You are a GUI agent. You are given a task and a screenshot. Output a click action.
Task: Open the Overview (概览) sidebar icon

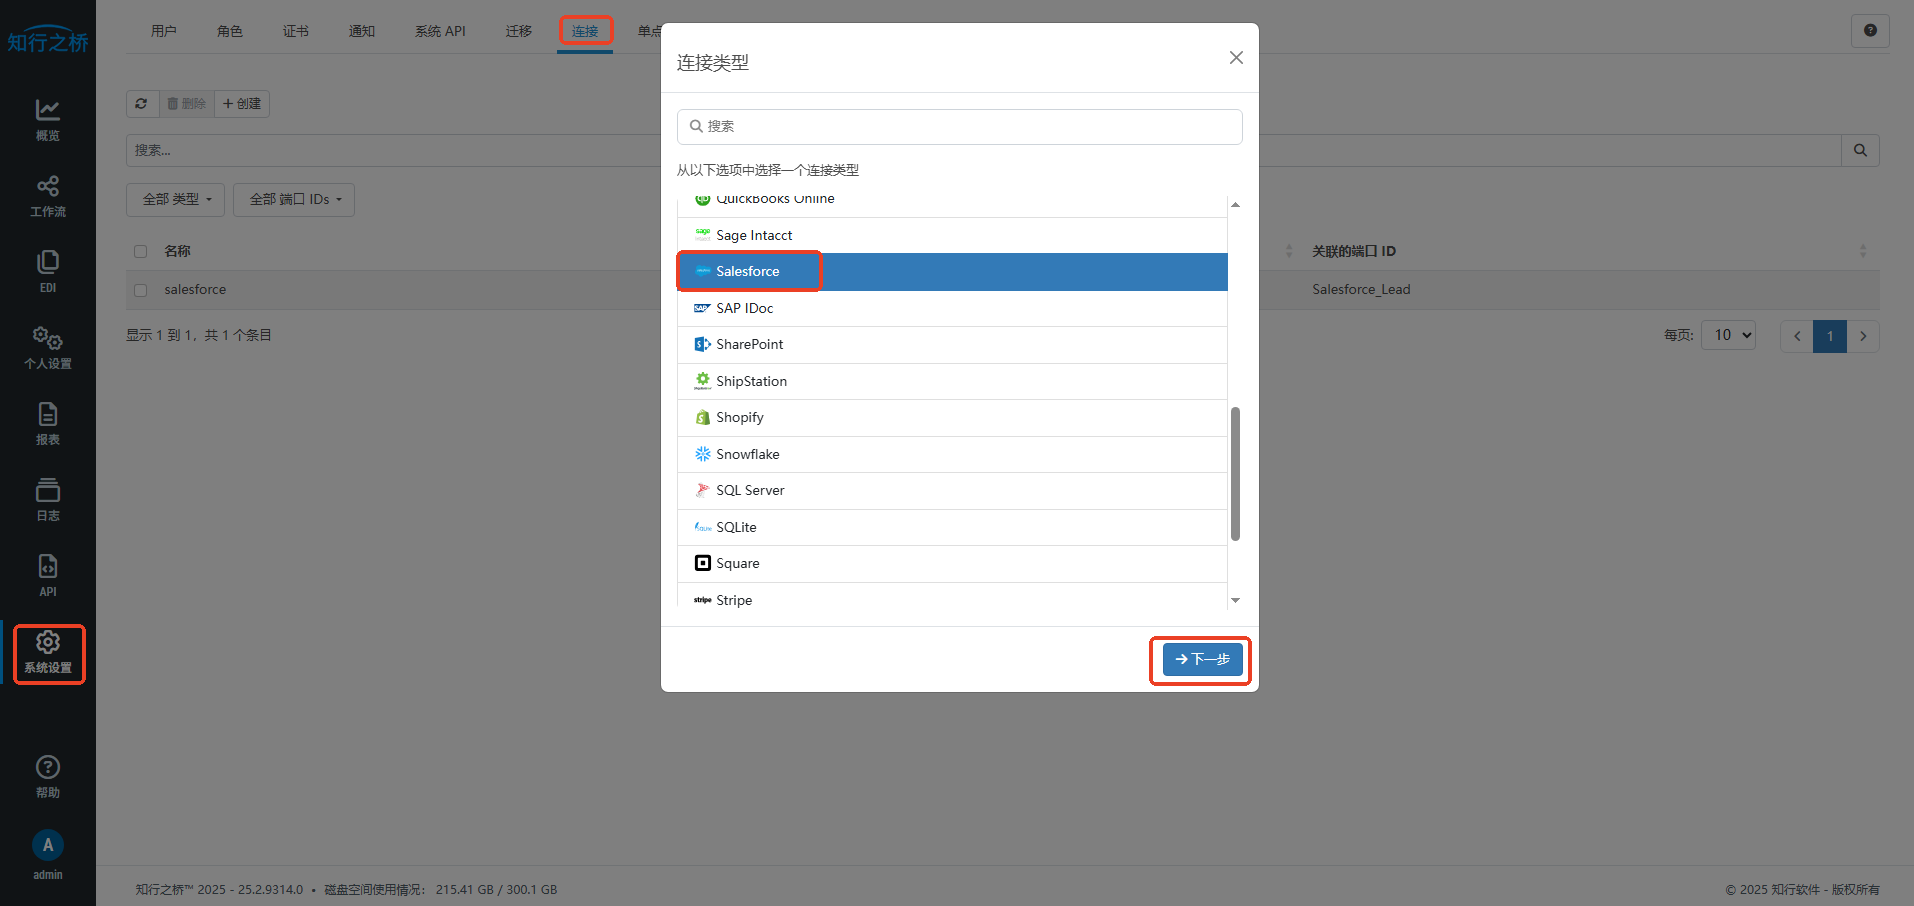click(x=47, y=119)
